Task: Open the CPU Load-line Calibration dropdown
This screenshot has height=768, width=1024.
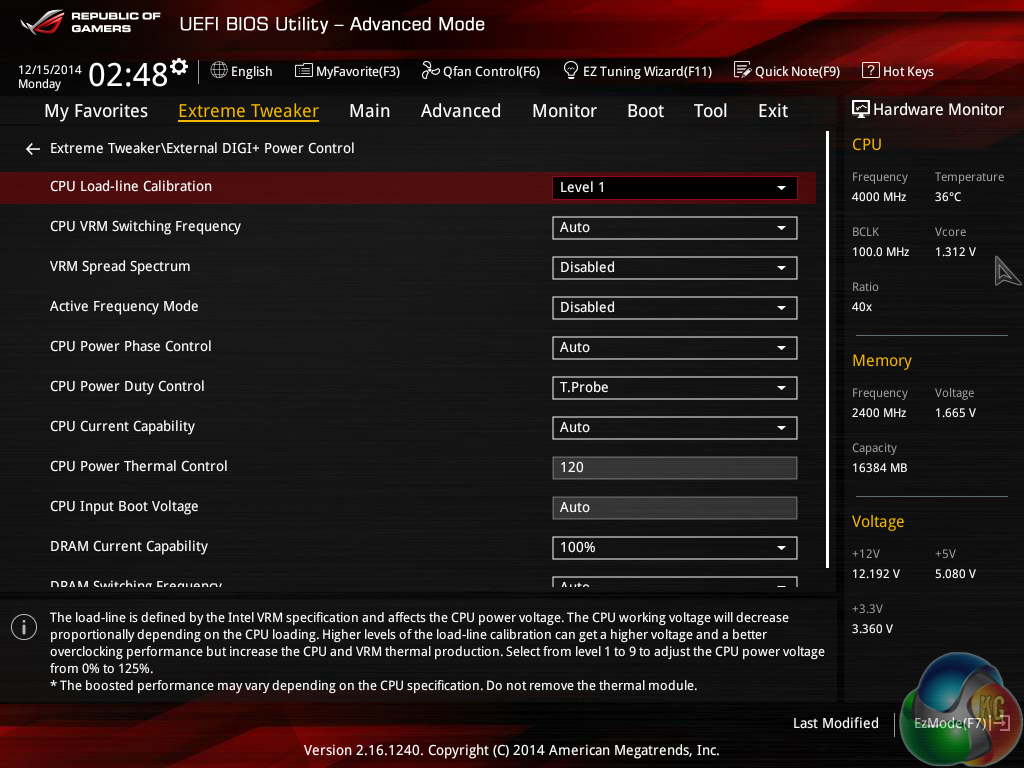Action: coord(675,187)
